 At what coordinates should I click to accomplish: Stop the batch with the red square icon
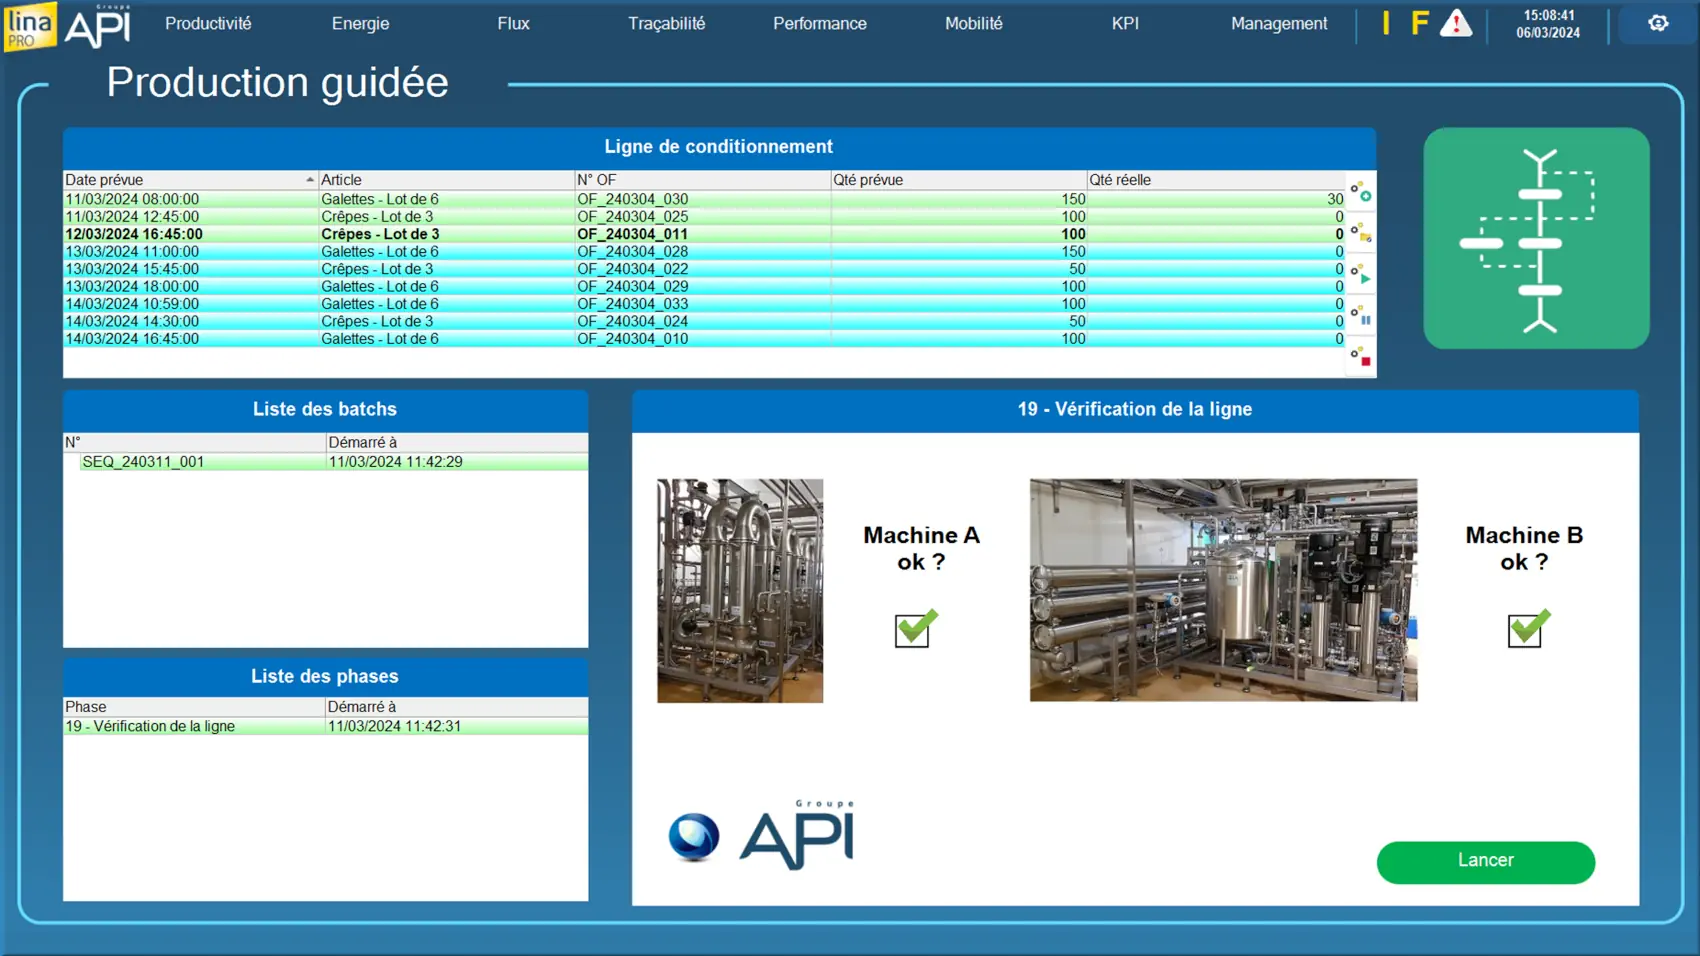point(1361,356)
